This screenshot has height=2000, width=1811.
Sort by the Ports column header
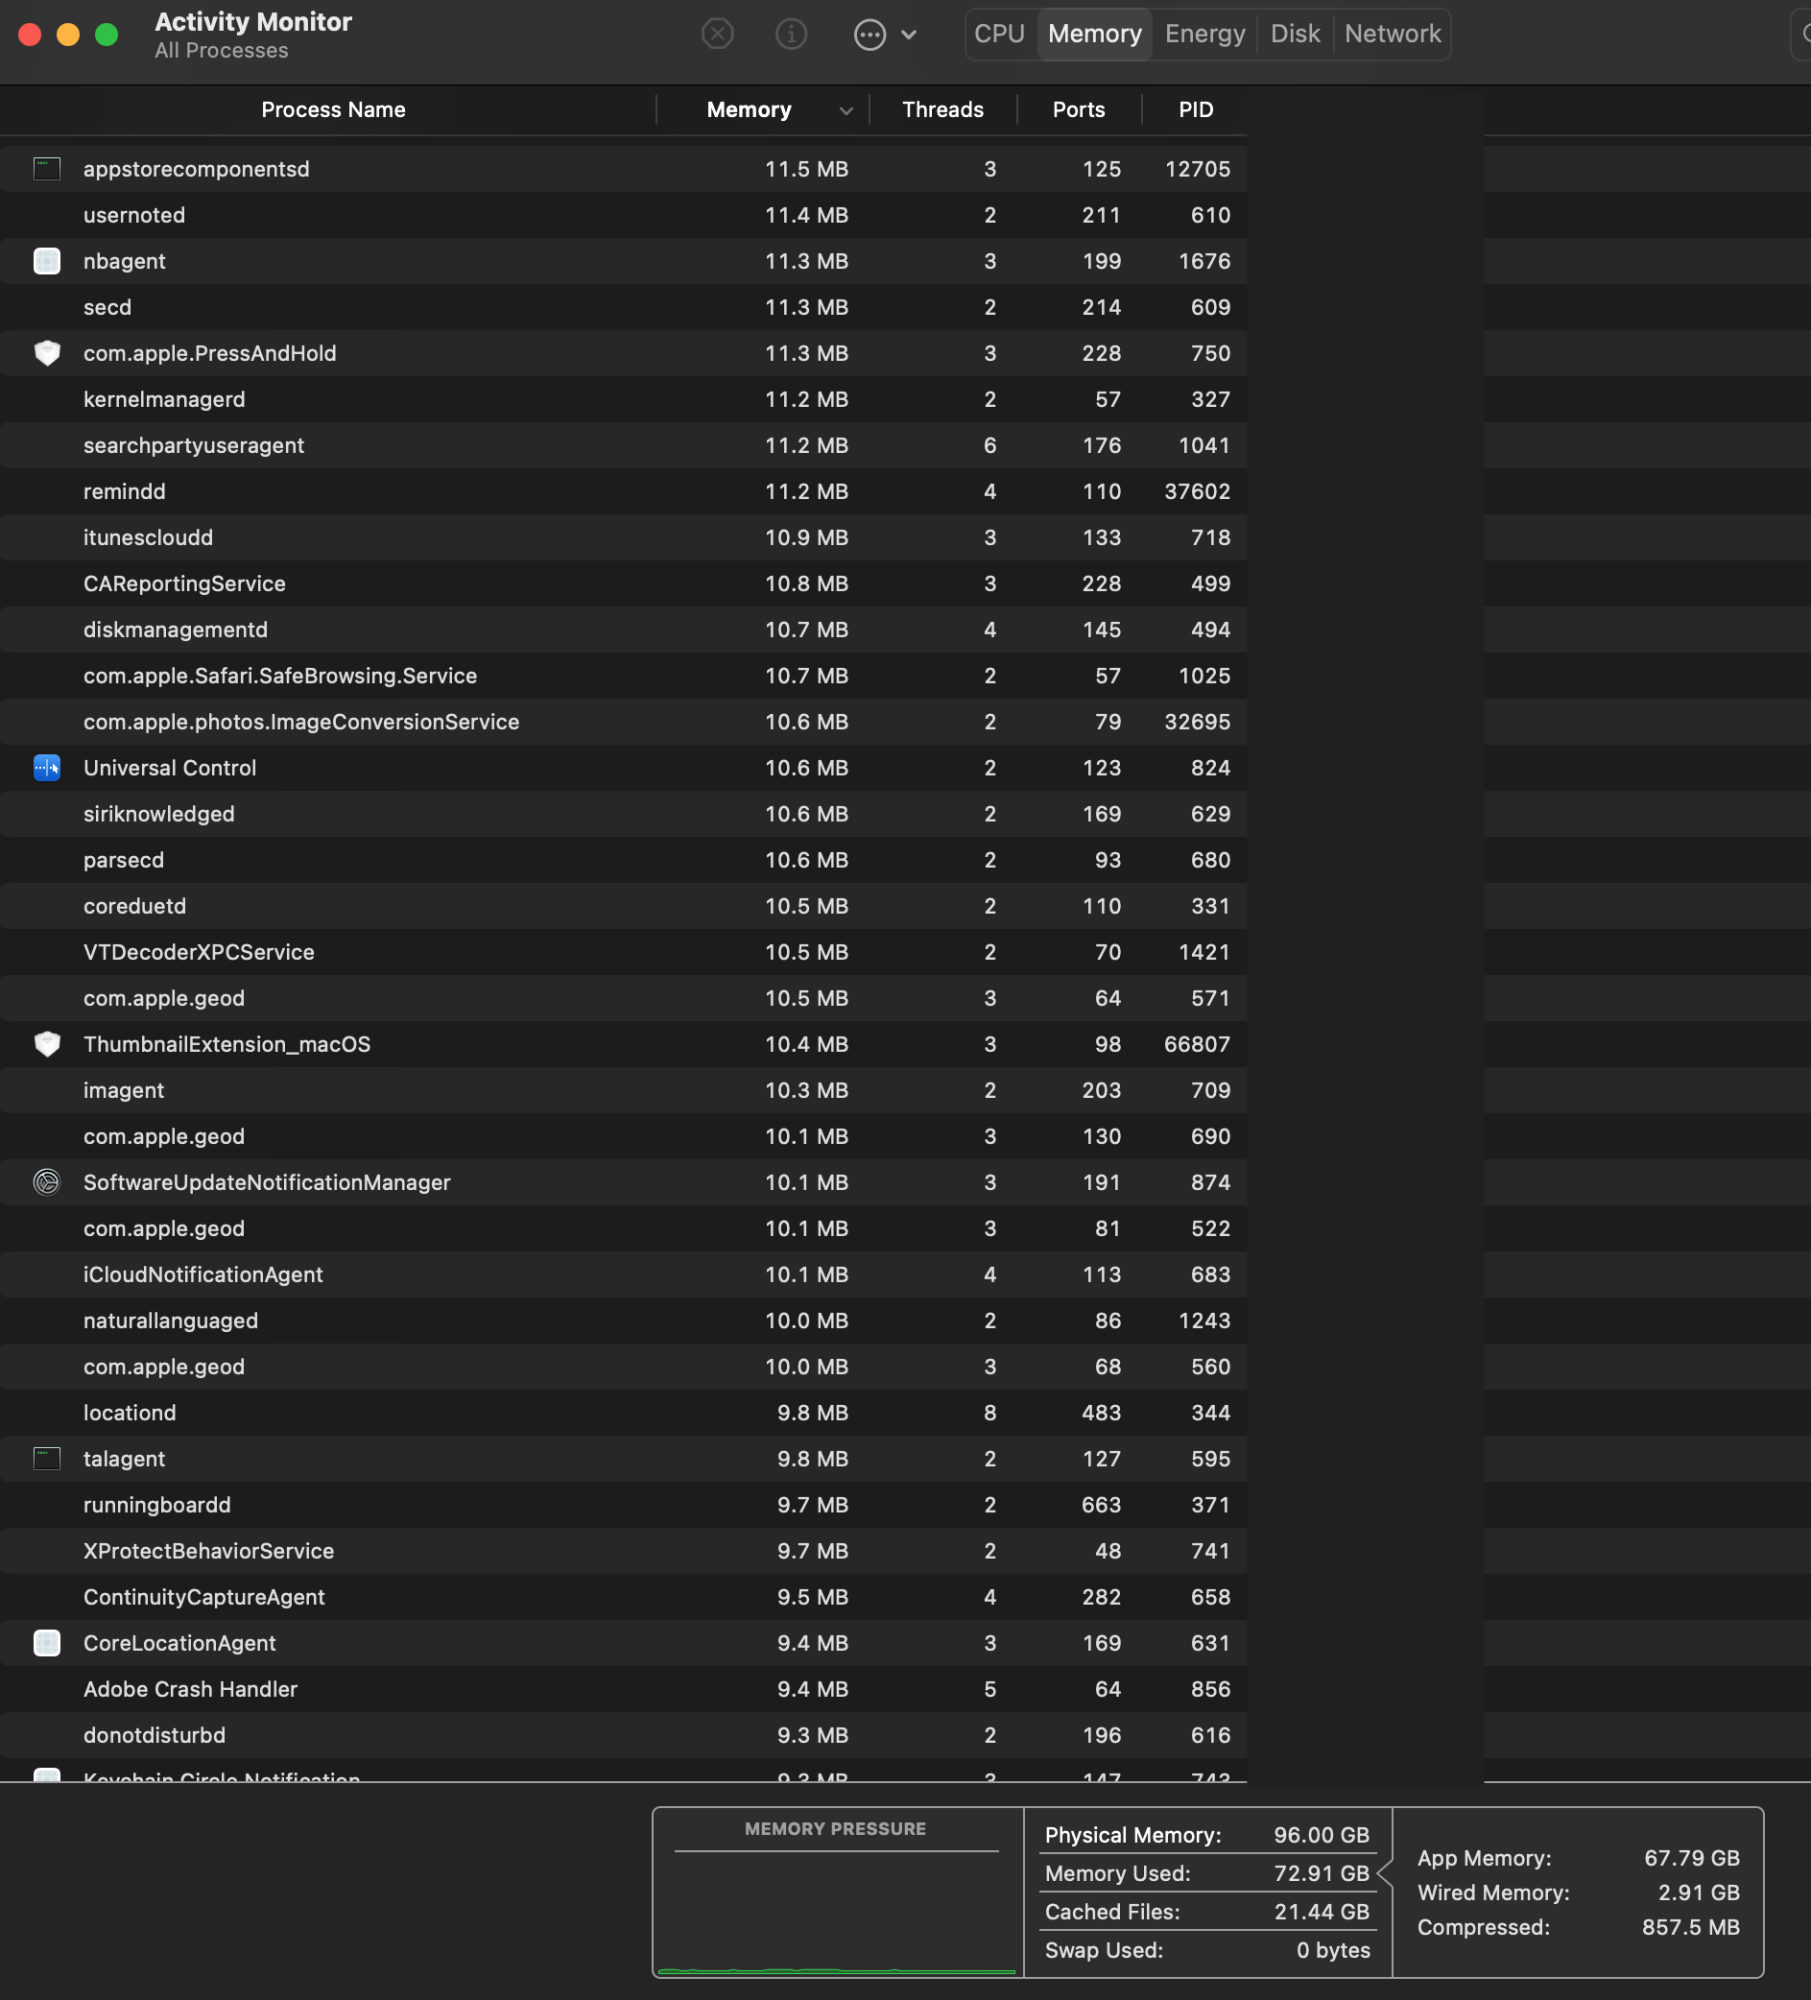coord(1078,110)
